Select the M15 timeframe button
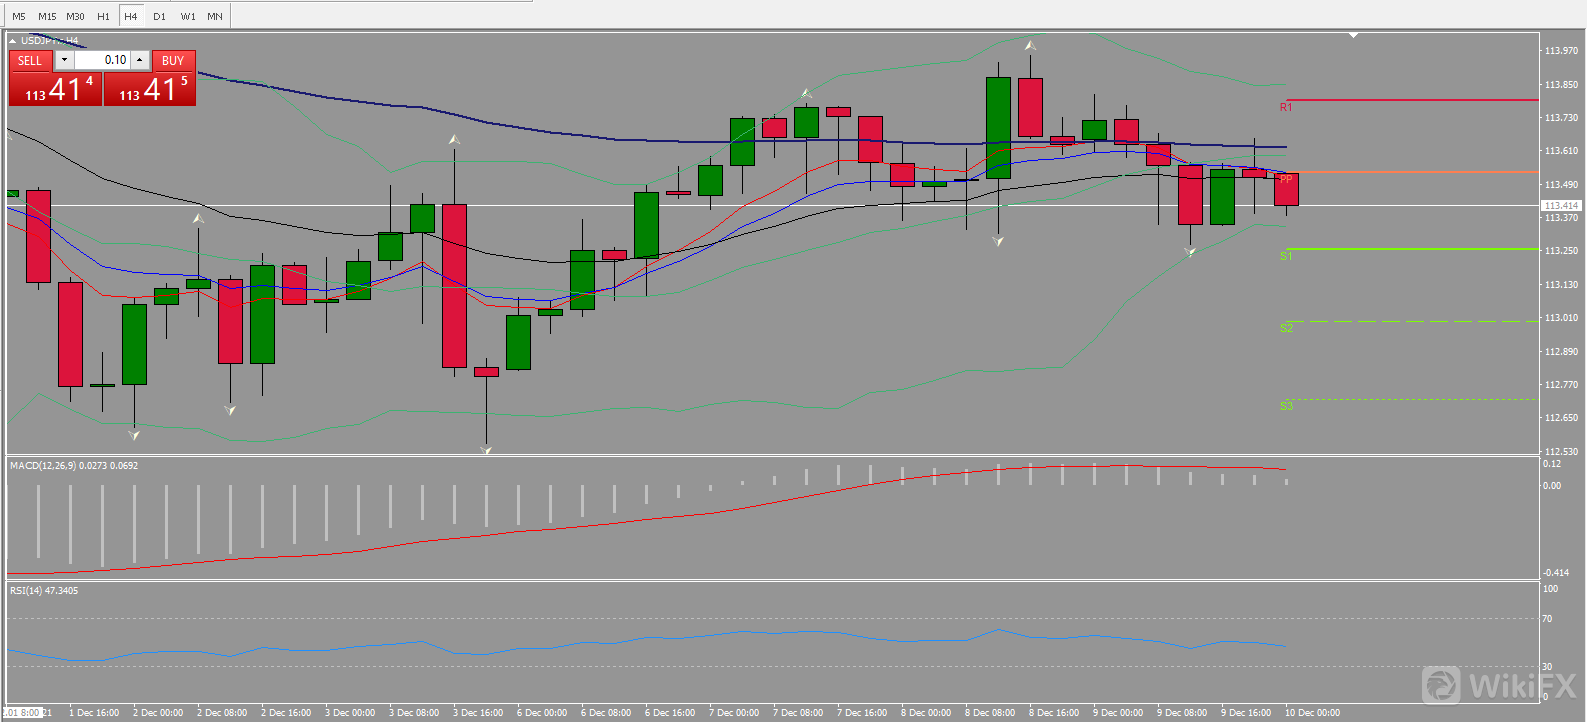 click(x=47, y=16)
